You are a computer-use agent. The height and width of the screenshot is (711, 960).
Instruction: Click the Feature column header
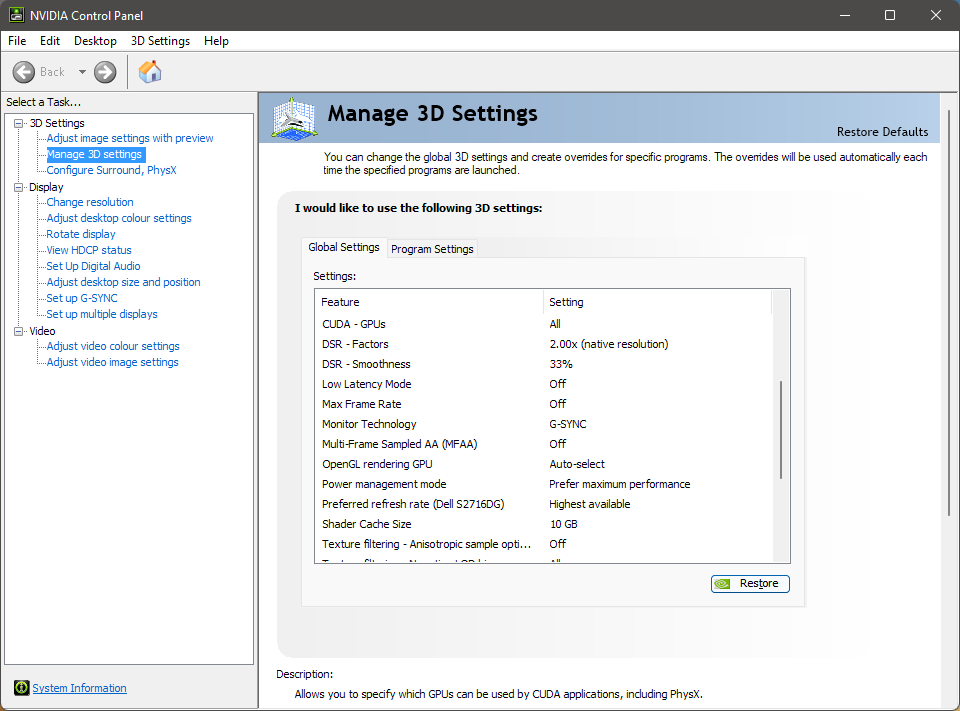tap(429, 302)
